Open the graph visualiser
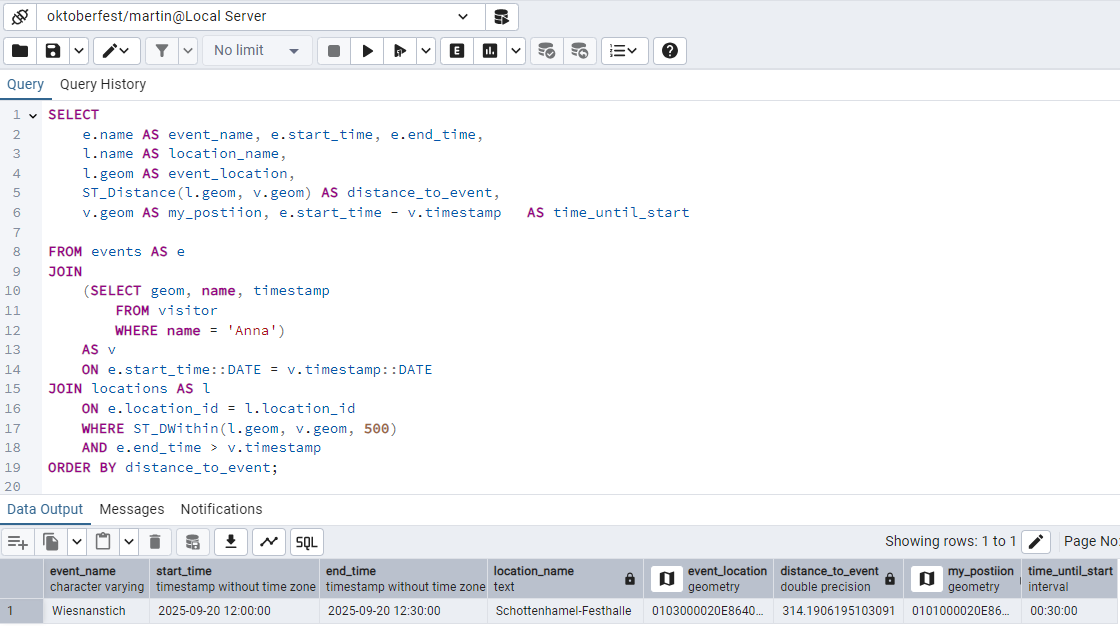The image size is (1120, 626). click(269, 542)
